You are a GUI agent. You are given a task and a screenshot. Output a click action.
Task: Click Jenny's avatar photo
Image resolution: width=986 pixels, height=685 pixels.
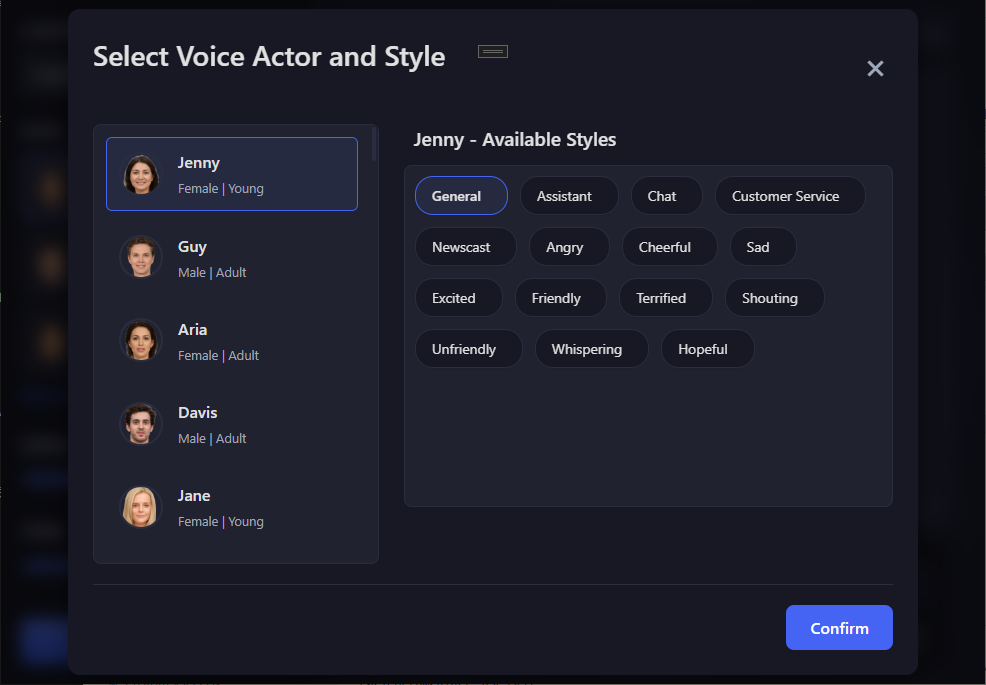[141, 174]
